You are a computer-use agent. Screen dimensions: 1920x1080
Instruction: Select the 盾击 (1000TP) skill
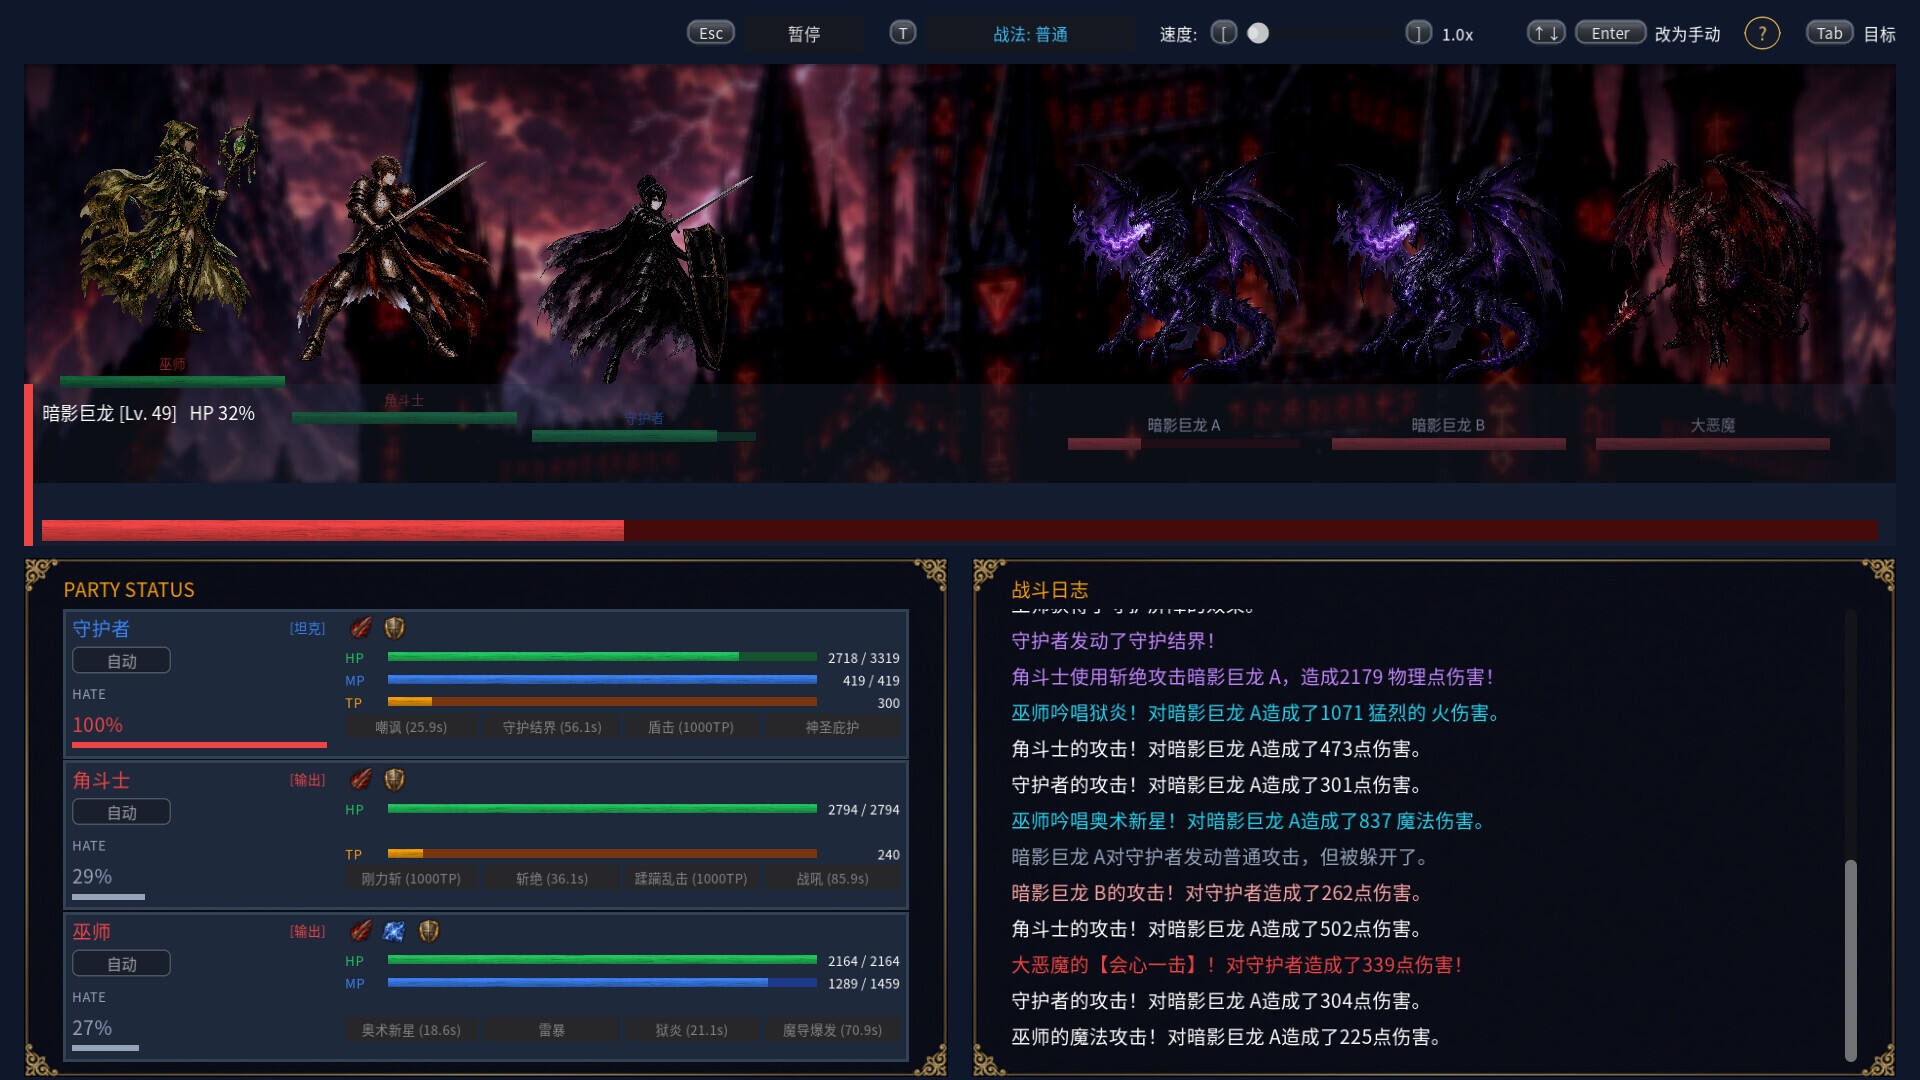tap(691, 727)
